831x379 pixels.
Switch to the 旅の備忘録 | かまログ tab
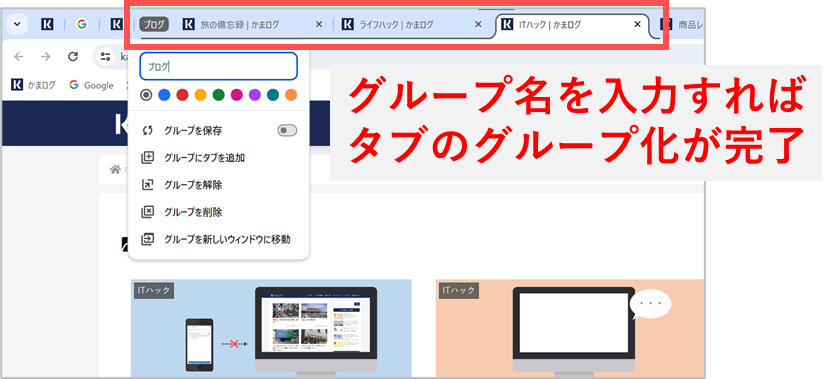[240, 24]
